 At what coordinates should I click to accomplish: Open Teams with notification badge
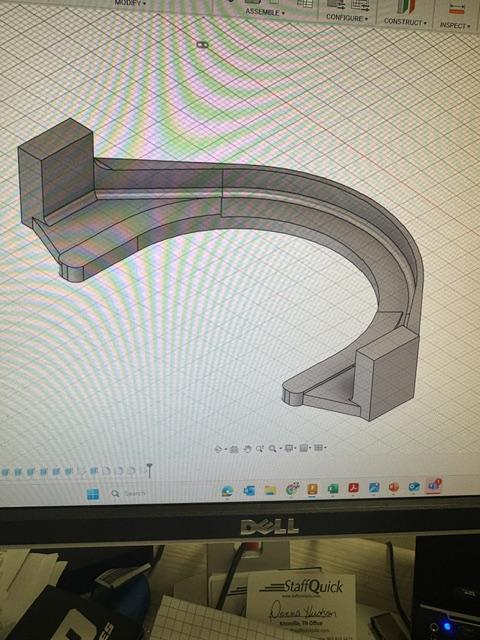[x=433, y=486]
